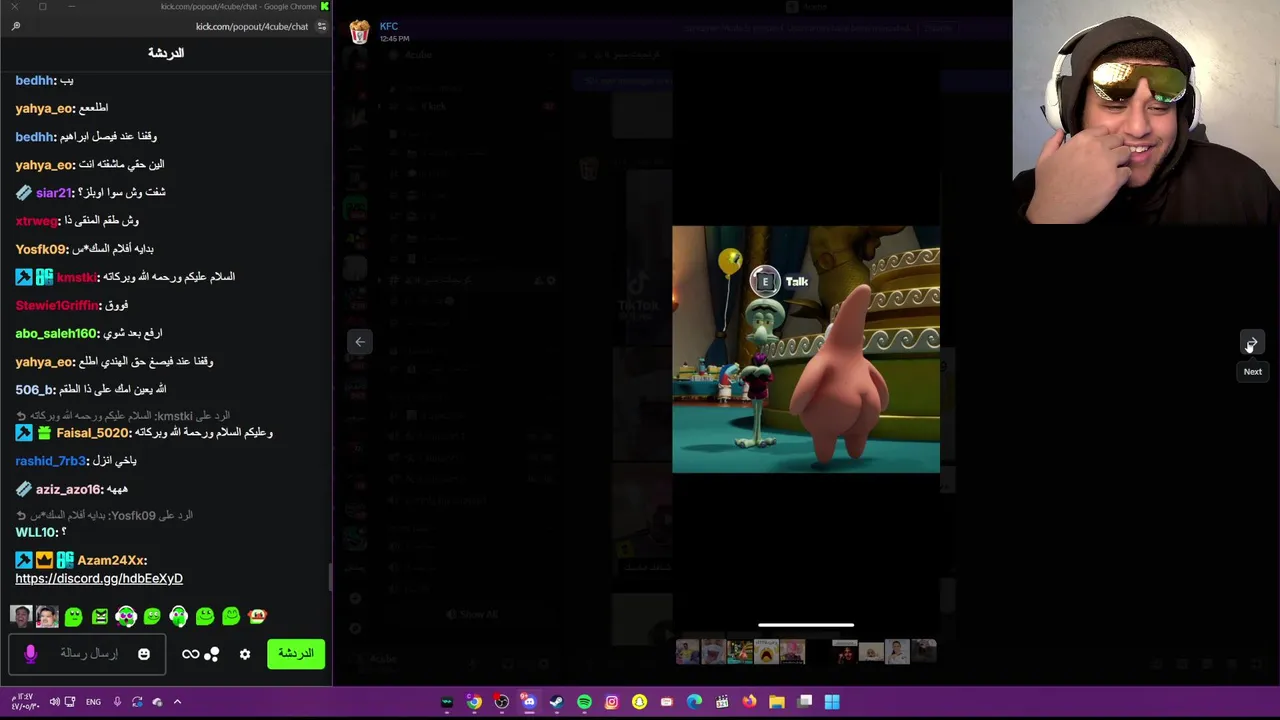The height and width of the screenshot is (720, 1280).
Task: Click username abo_saleh160 in chat
Action: click(x=55, y=333)
